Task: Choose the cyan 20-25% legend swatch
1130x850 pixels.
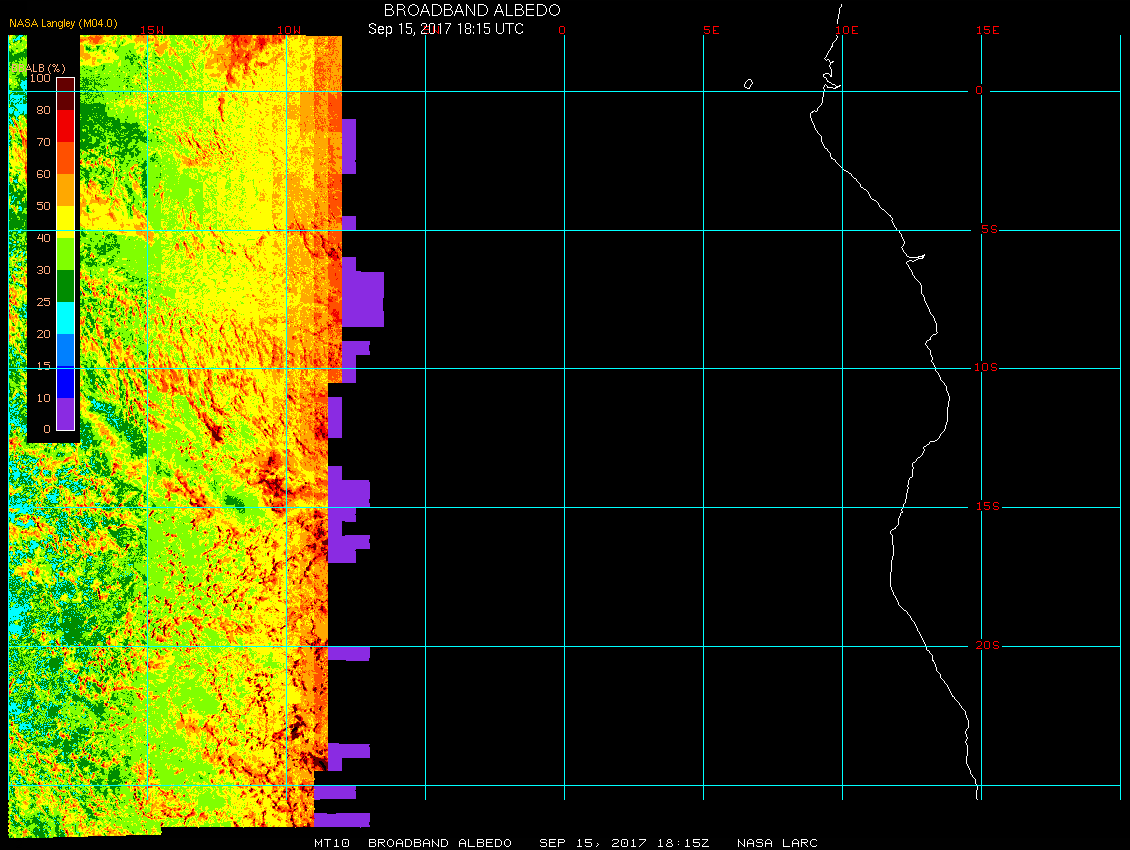Action: tap(65, 317)
